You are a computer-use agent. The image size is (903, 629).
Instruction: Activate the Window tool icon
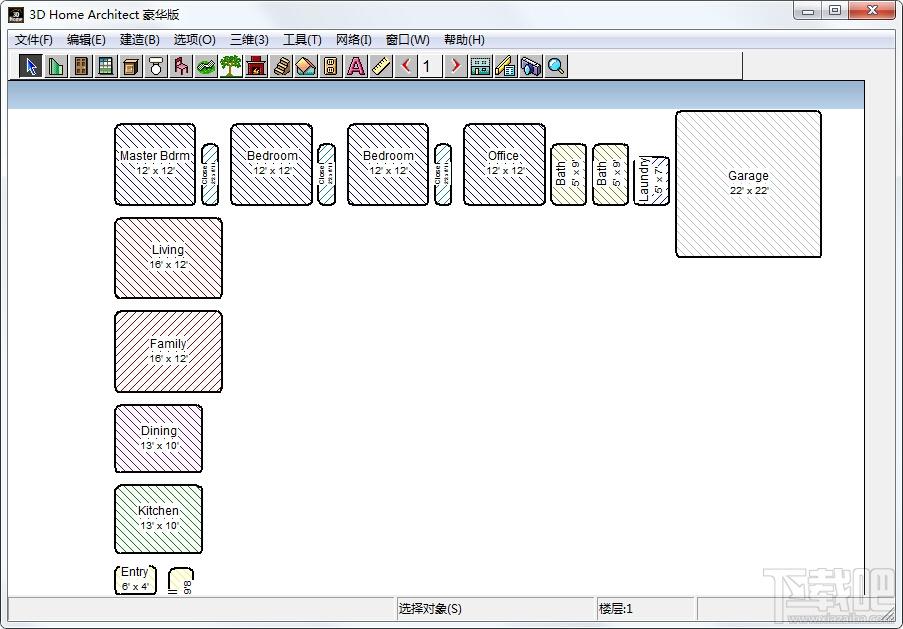point(106,66)
